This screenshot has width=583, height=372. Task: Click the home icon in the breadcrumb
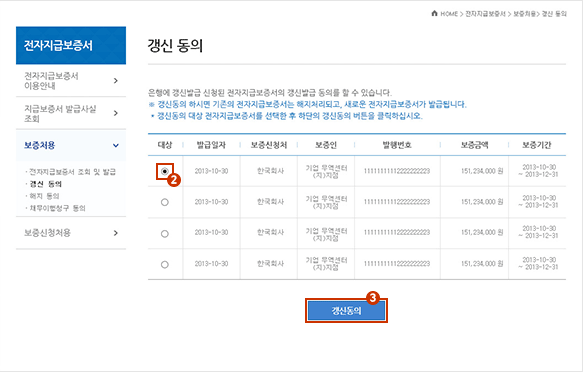pos(434,13)
